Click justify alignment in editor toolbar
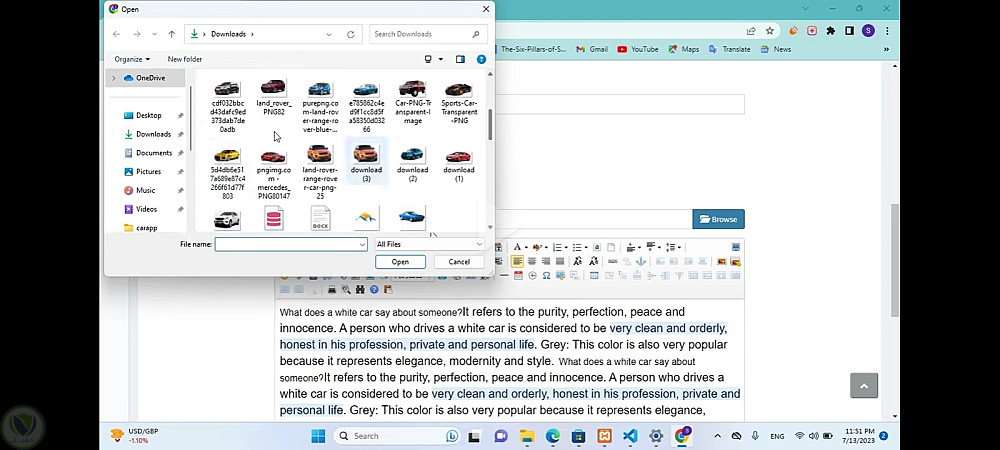 pyautogui.click(x=560, y=261)
